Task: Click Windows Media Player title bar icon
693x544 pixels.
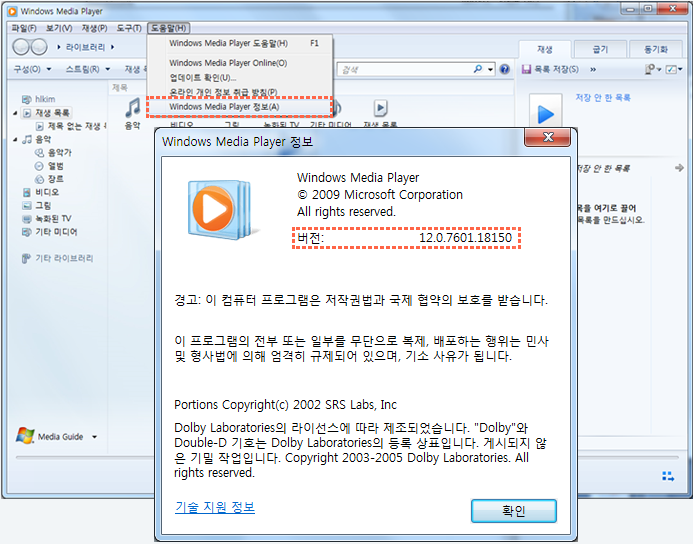Action: tap(12, 11)
